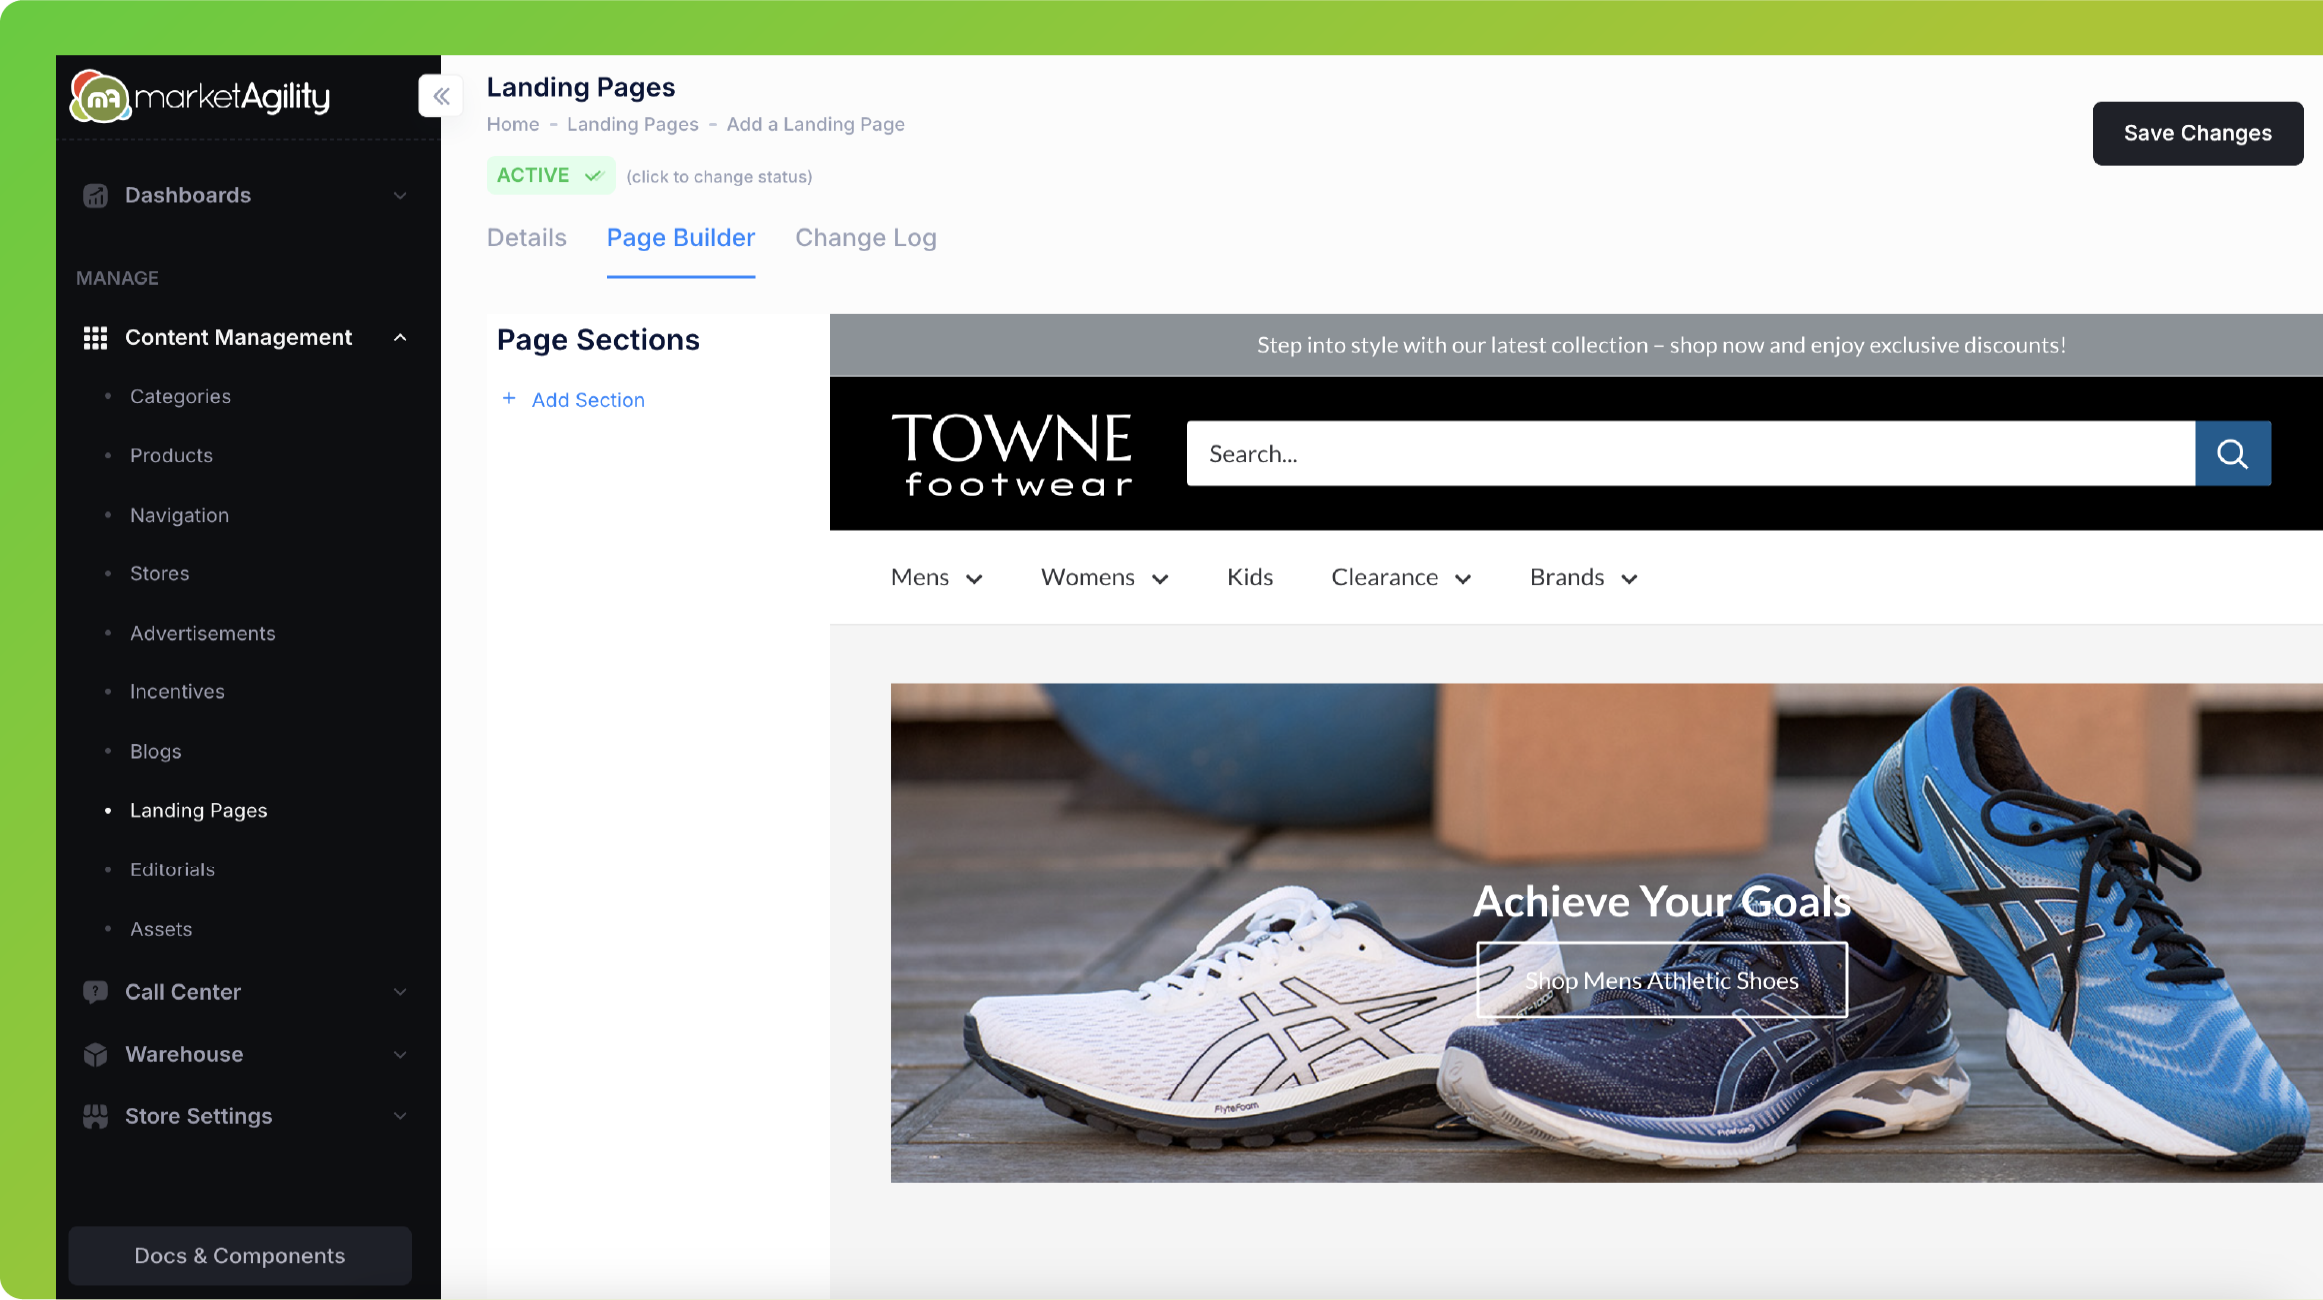Click the Save Changes button

pyautogui.click(x=2197, y=133)
